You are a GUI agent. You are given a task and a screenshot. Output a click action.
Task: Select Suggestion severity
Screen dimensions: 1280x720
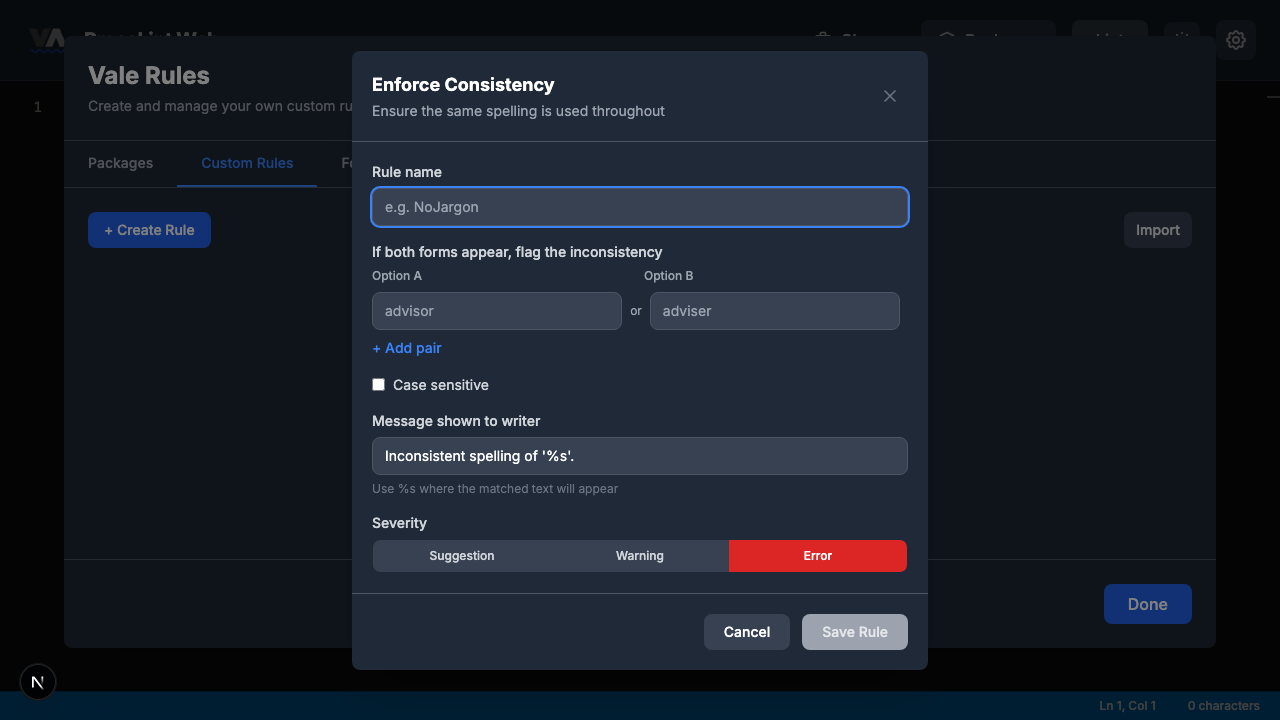point(461,555)
